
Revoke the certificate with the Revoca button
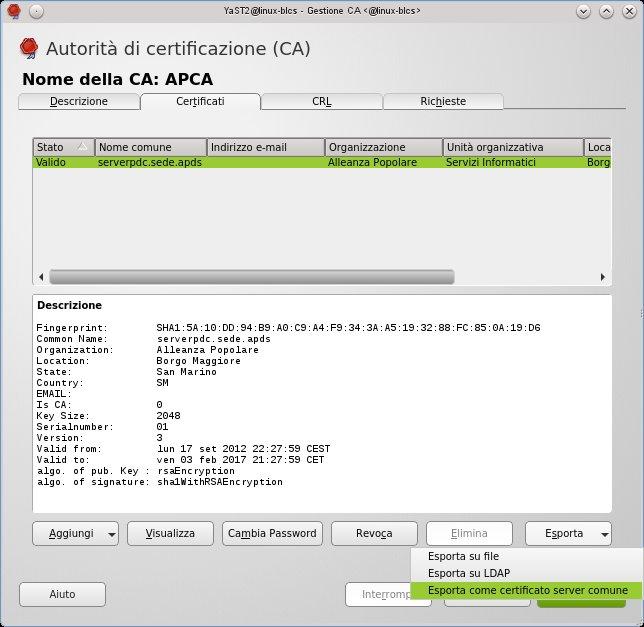374,533
